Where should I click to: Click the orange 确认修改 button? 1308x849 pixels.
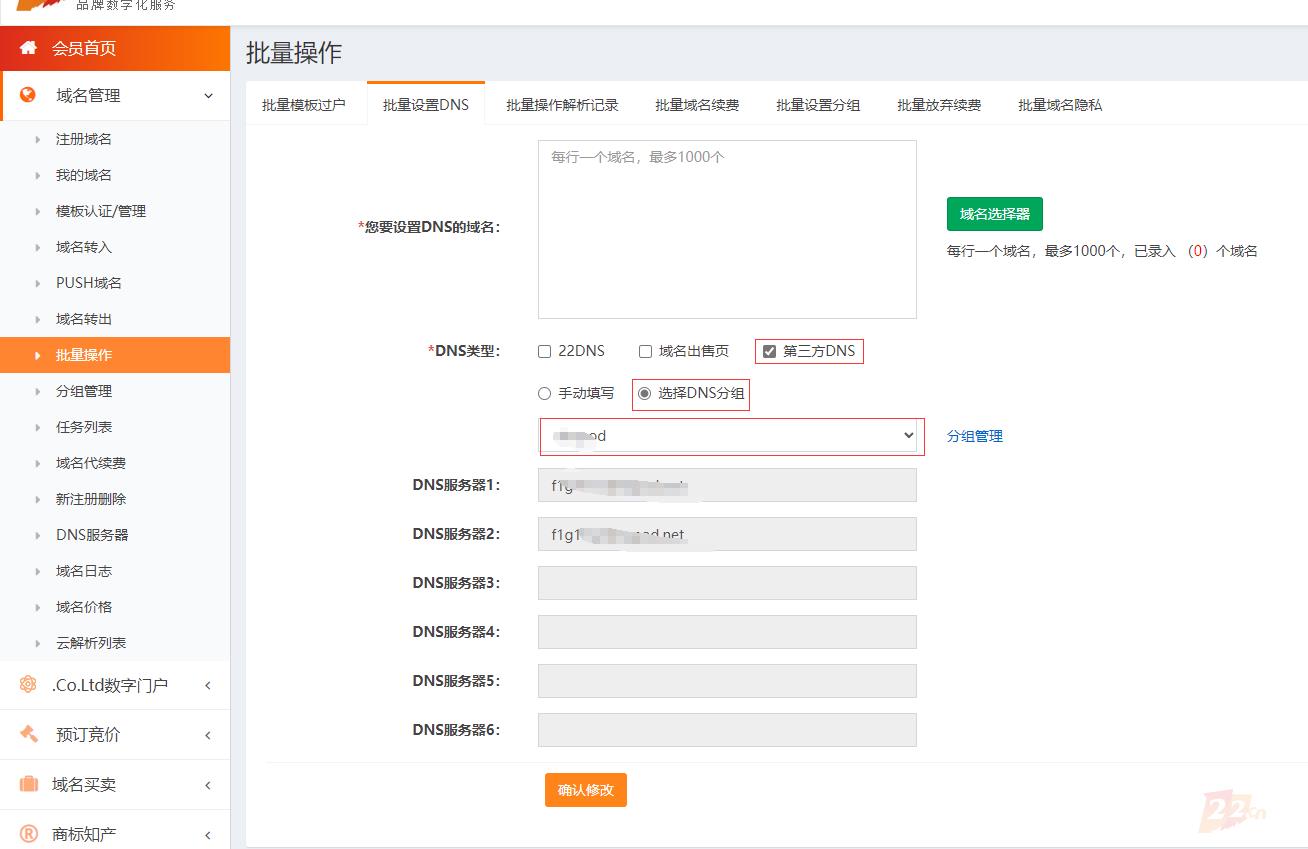coord(586,790)
